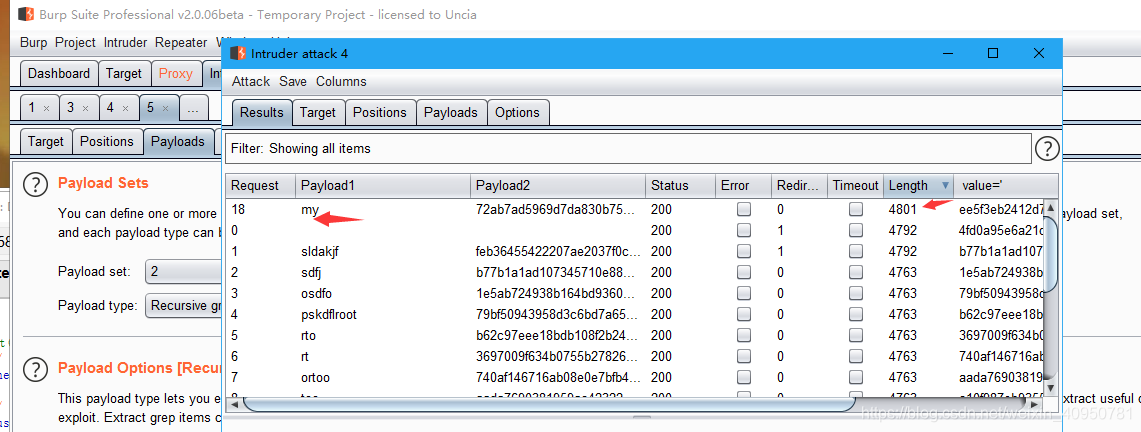This screenshot has height=432, width=1141.
Task: Close numbered Intruder tab 4
Action: (x=125, y=108)
